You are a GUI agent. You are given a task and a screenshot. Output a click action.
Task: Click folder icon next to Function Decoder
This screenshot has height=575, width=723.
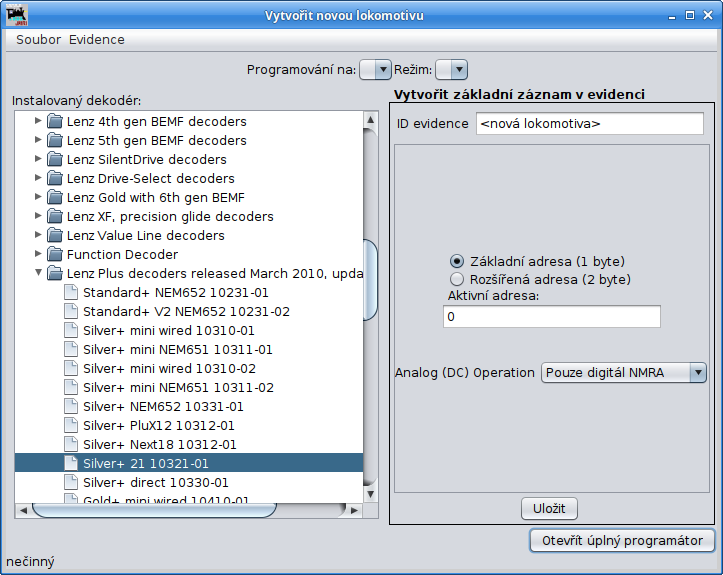[x=56, y=254]
